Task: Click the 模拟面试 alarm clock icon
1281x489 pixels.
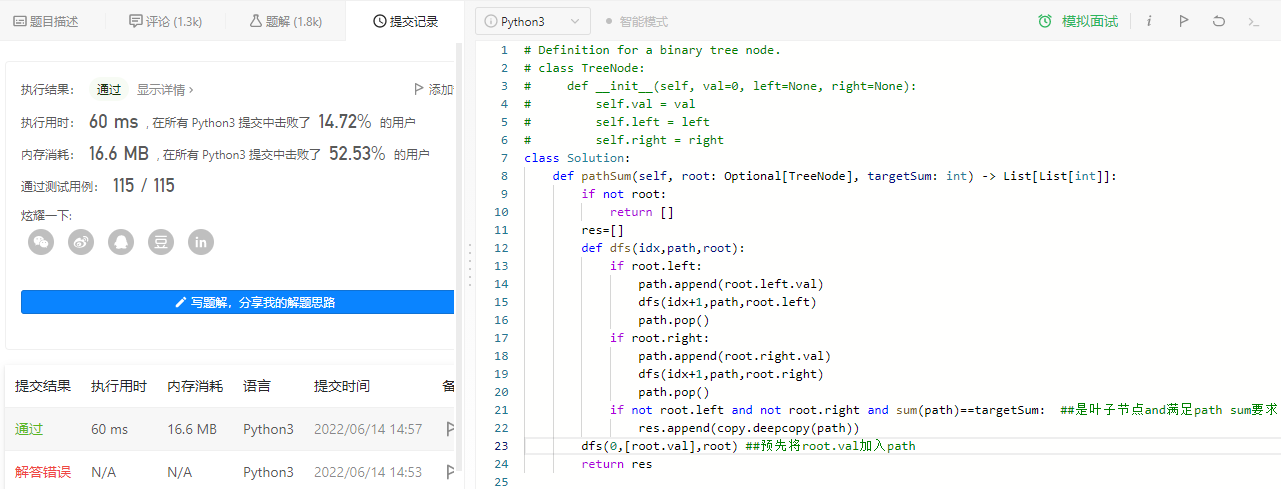Action: [1045, 21]
